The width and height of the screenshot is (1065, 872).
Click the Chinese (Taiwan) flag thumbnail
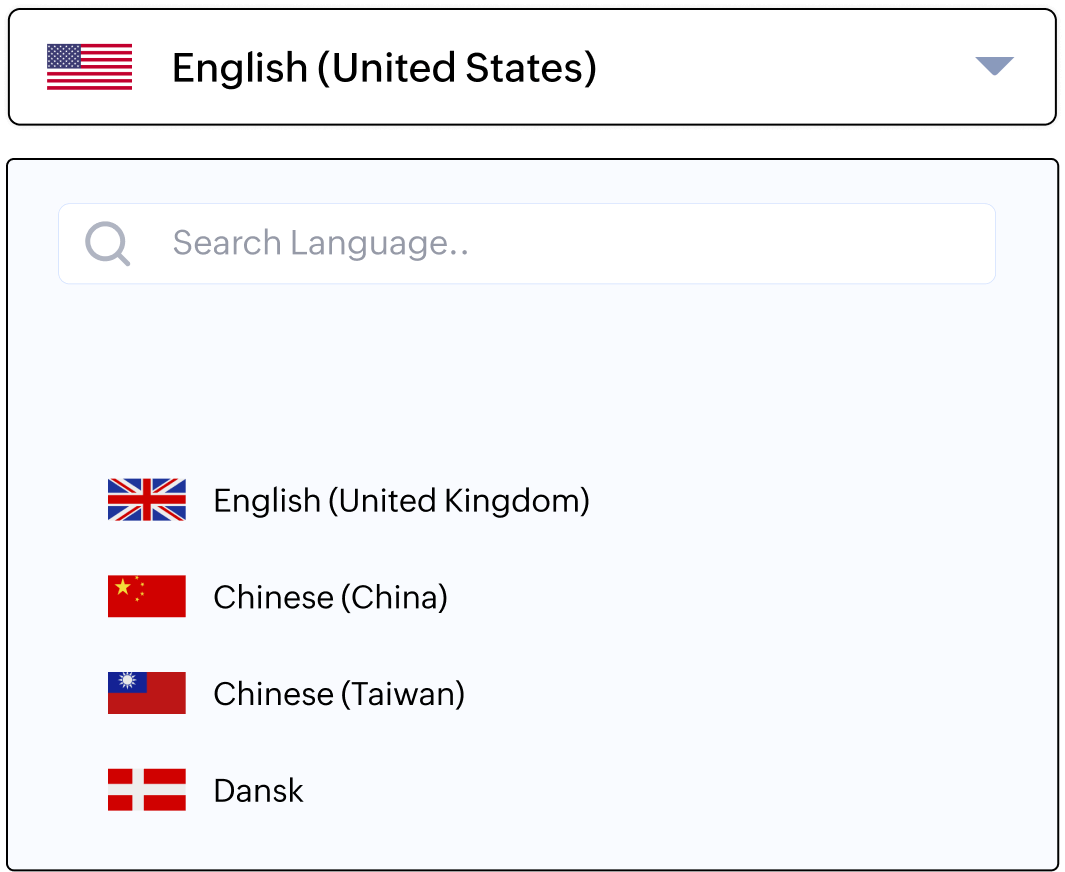pos(146,693)
